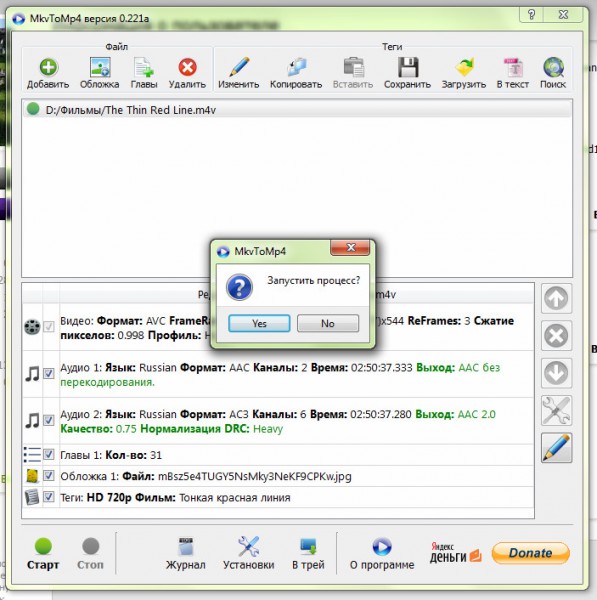597x600 pixels.
Task: Open Установки settings
Action: point(249,553)
